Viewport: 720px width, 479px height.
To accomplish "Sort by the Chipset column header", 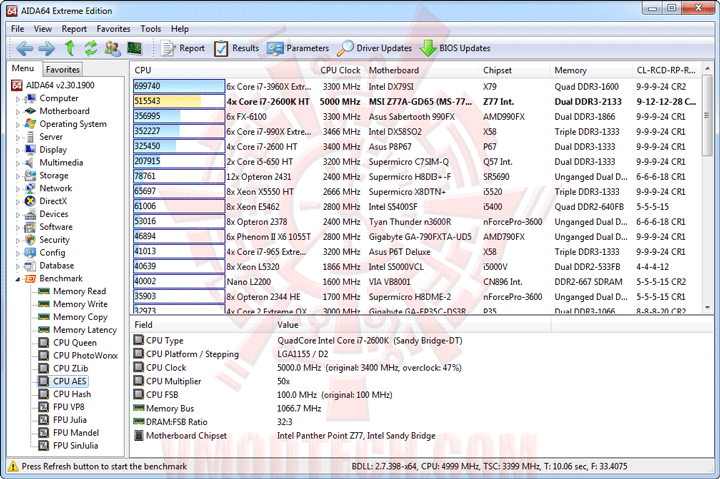I will (516, 70).
